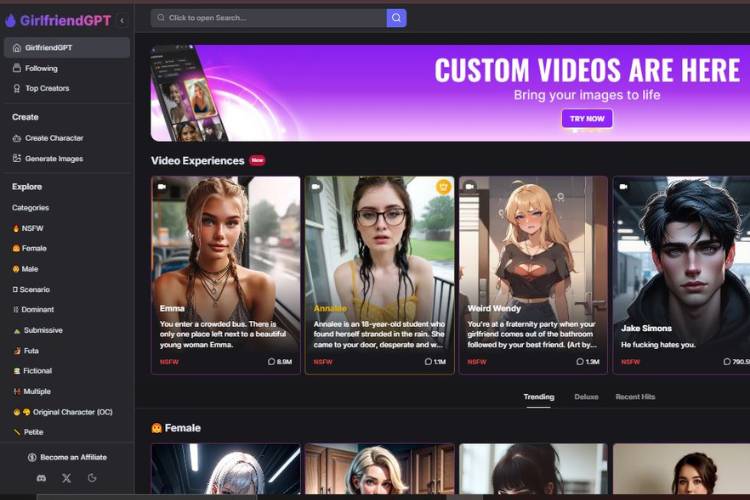Toggle dark mode moon icon
The height and width of the screenshot is (500, 750).
[92, 478]
